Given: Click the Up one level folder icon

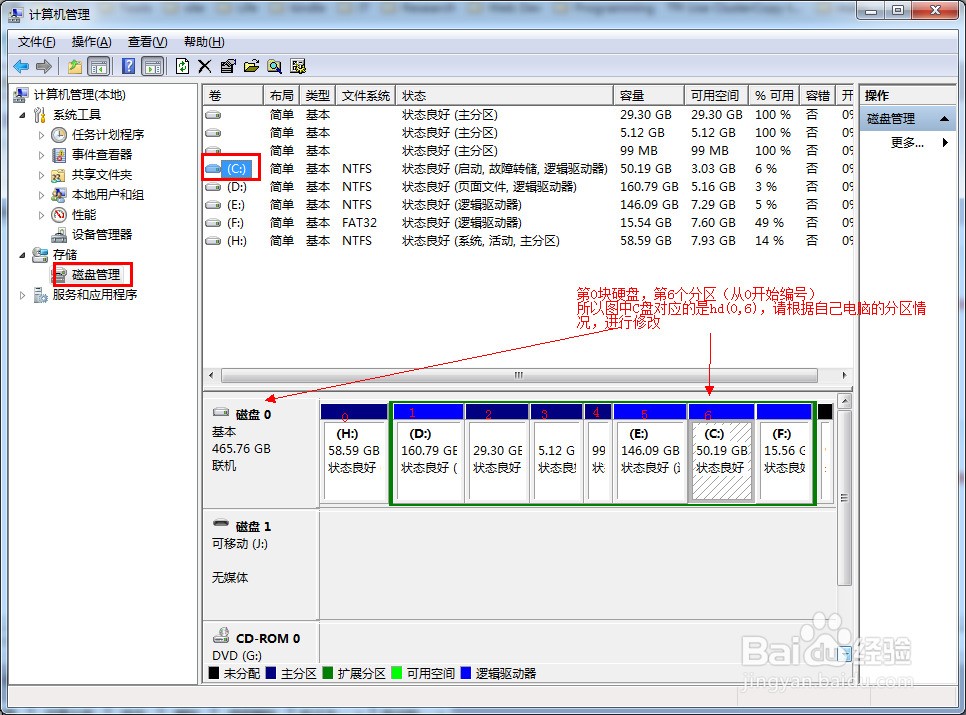Looking at the screenshot, I should coord(75,66).
